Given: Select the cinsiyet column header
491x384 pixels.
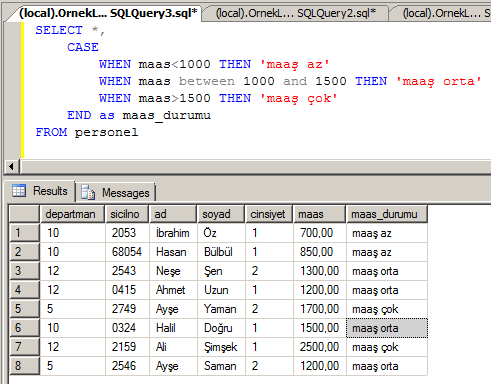Looking at the screenshot, I should (269, 214).
